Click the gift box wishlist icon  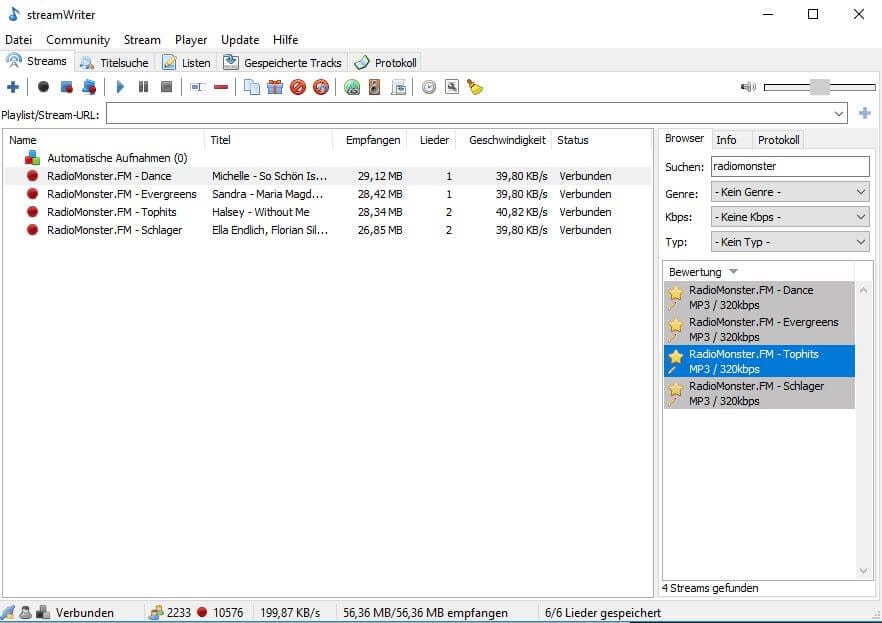coord(275,88)
